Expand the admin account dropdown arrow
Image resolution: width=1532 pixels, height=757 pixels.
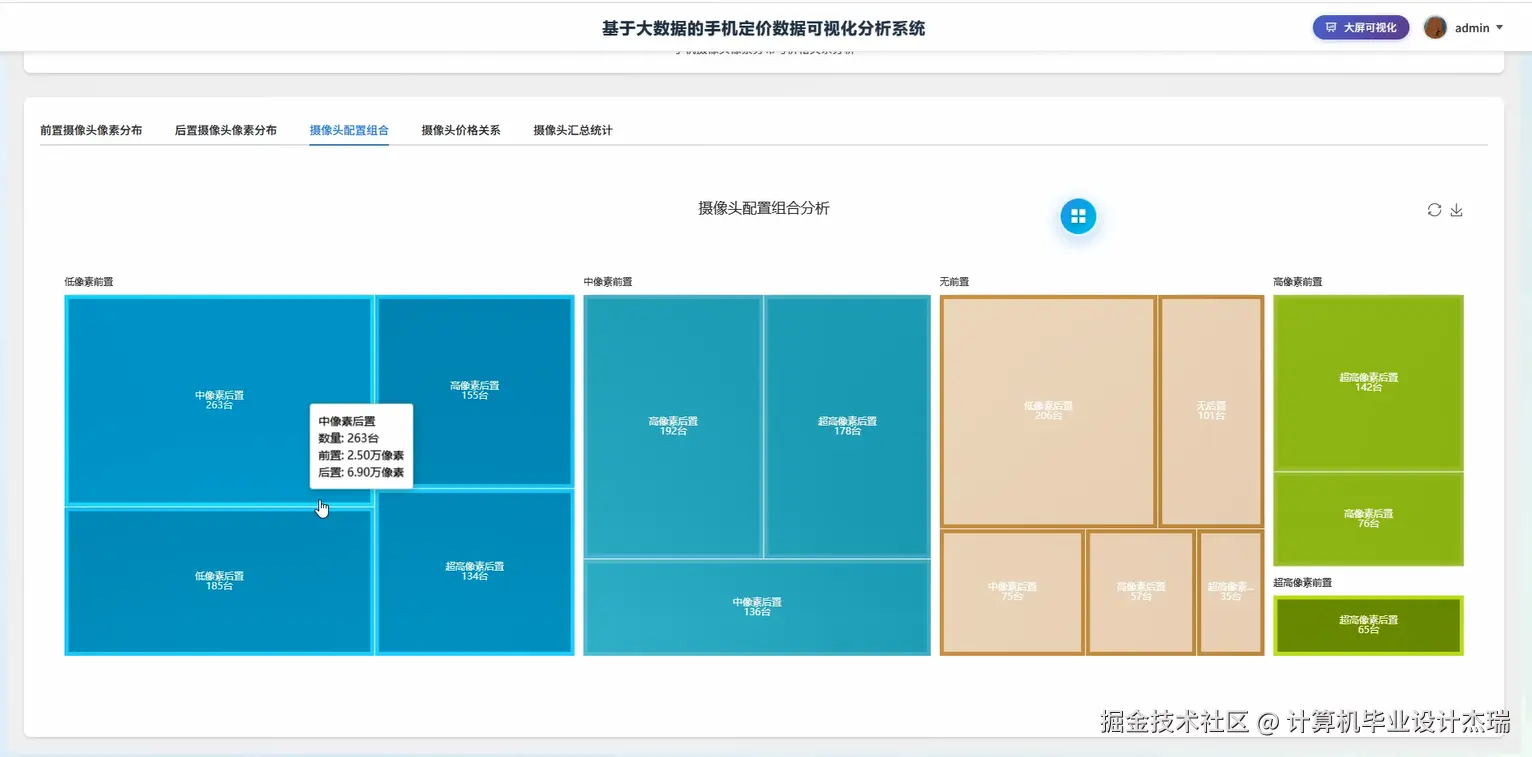(1498, 28)
